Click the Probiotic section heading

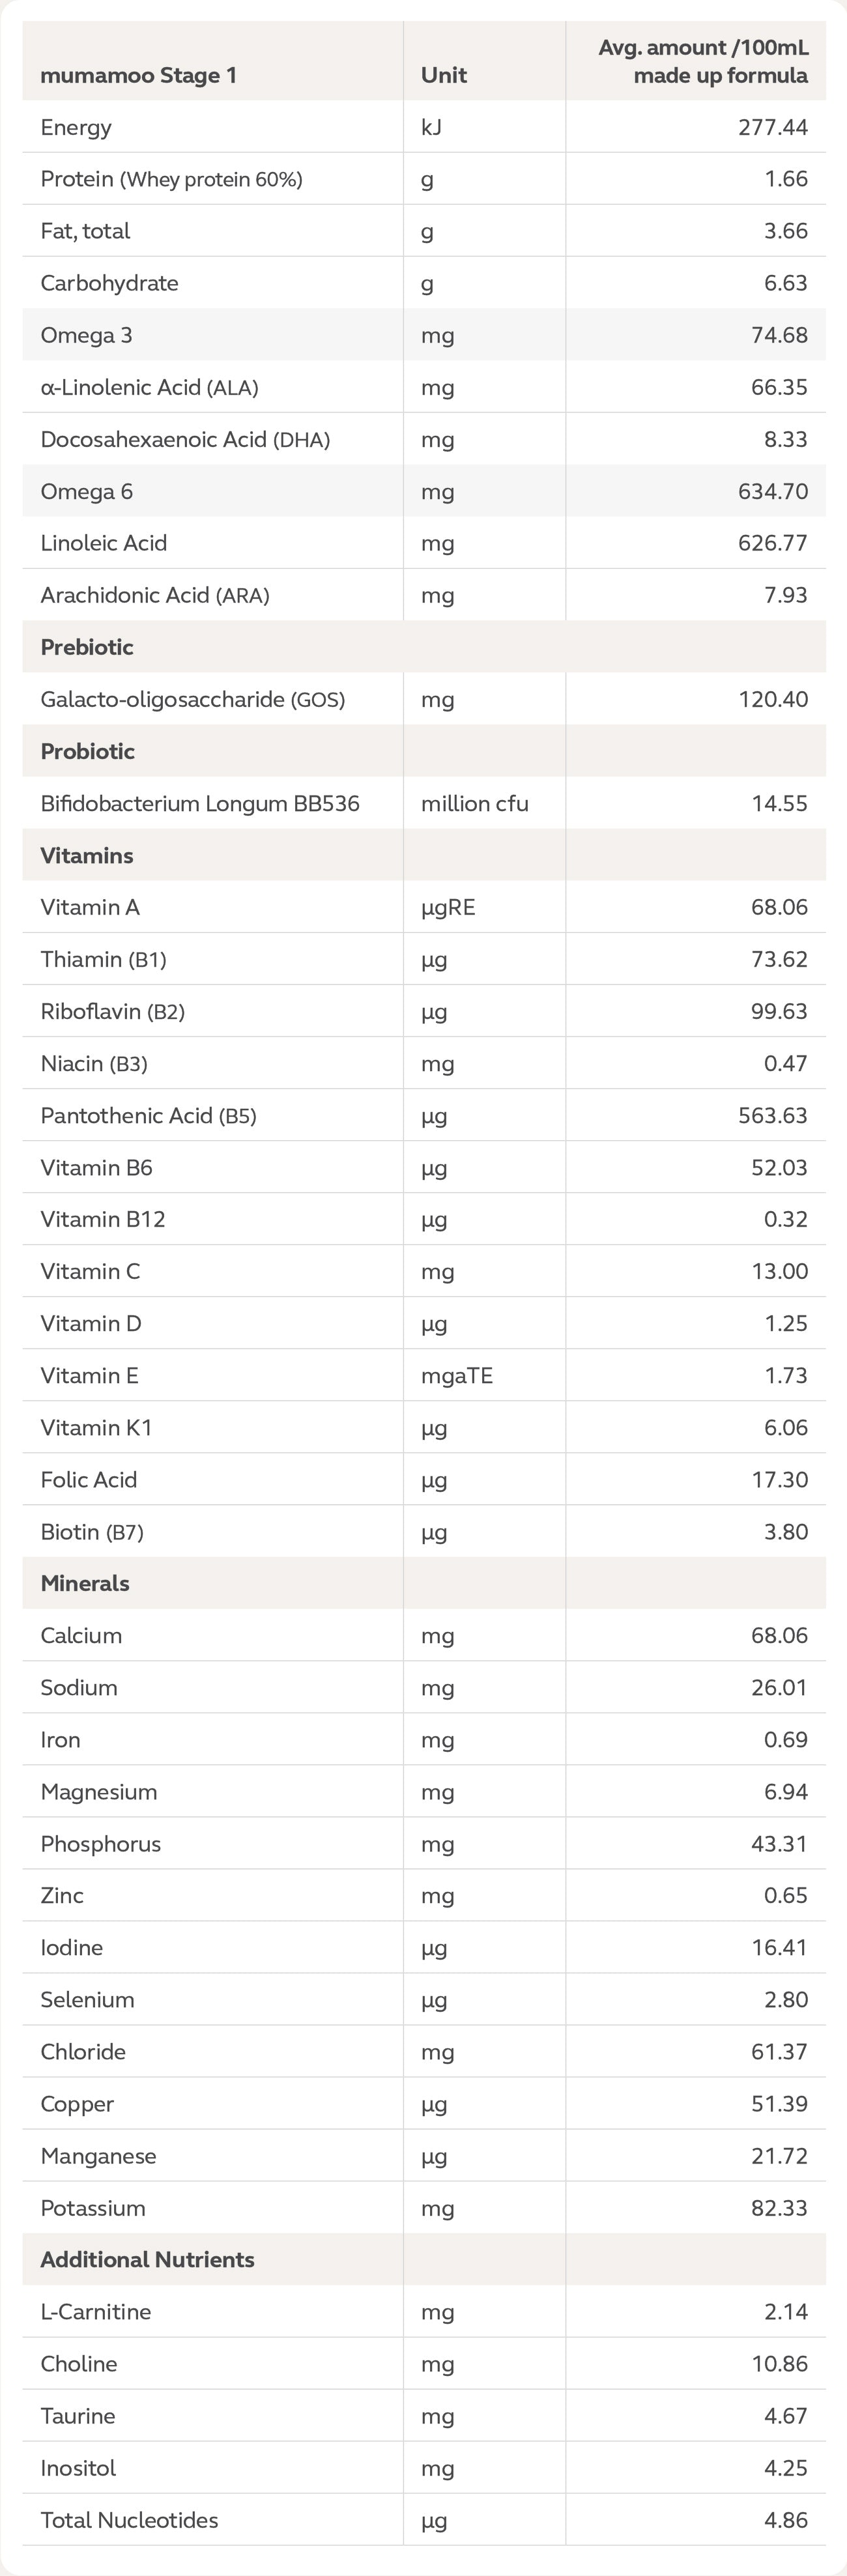[87, 752]
